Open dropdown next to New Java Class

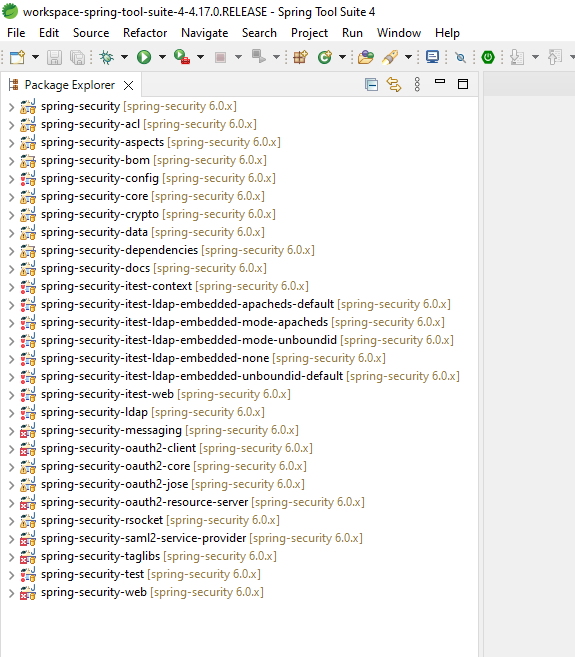342,57
